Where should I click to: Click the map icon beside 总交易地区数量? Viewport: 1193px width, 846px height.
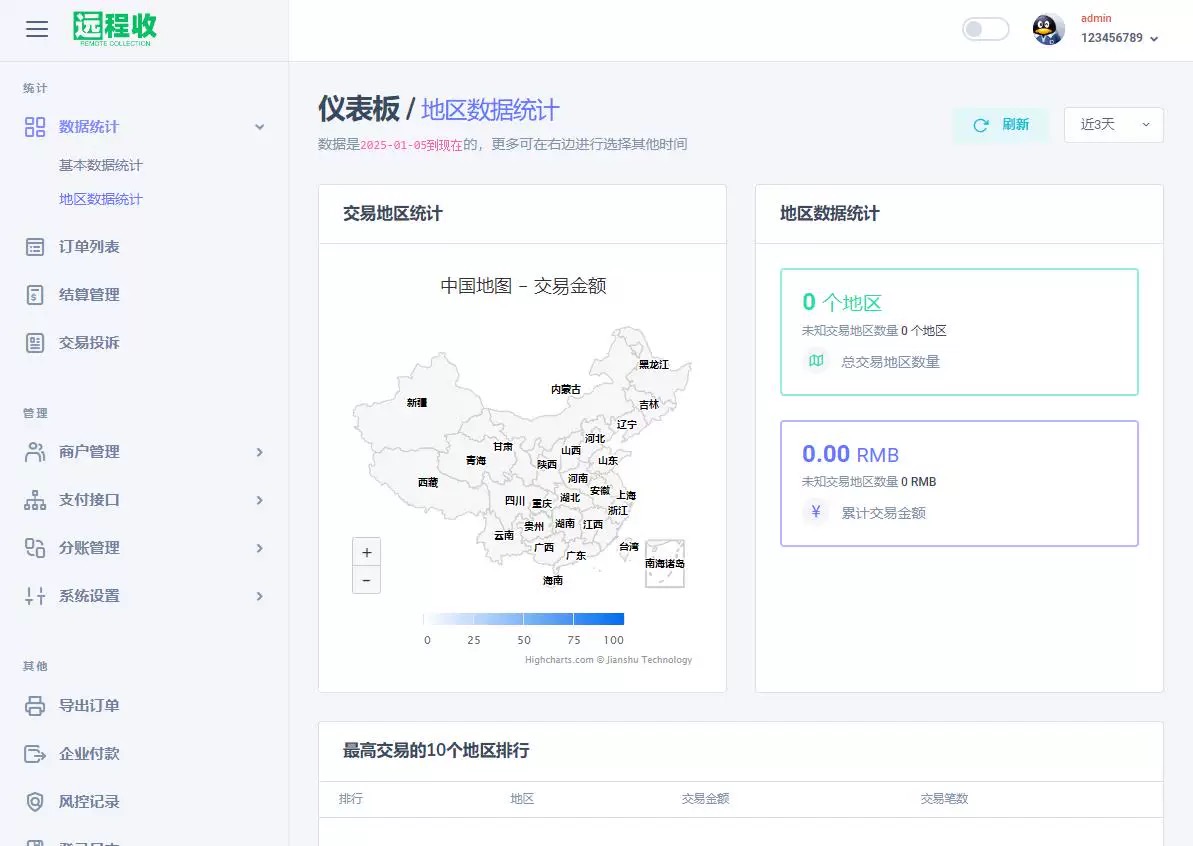click(816, 361)
